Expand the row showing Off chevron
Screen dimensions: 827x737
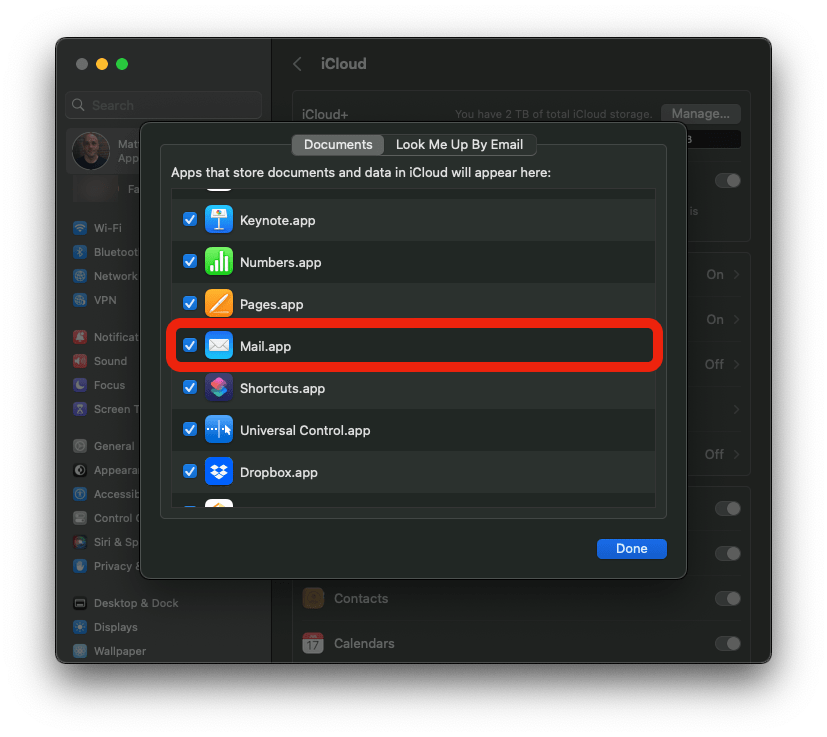tap(723, 365)
